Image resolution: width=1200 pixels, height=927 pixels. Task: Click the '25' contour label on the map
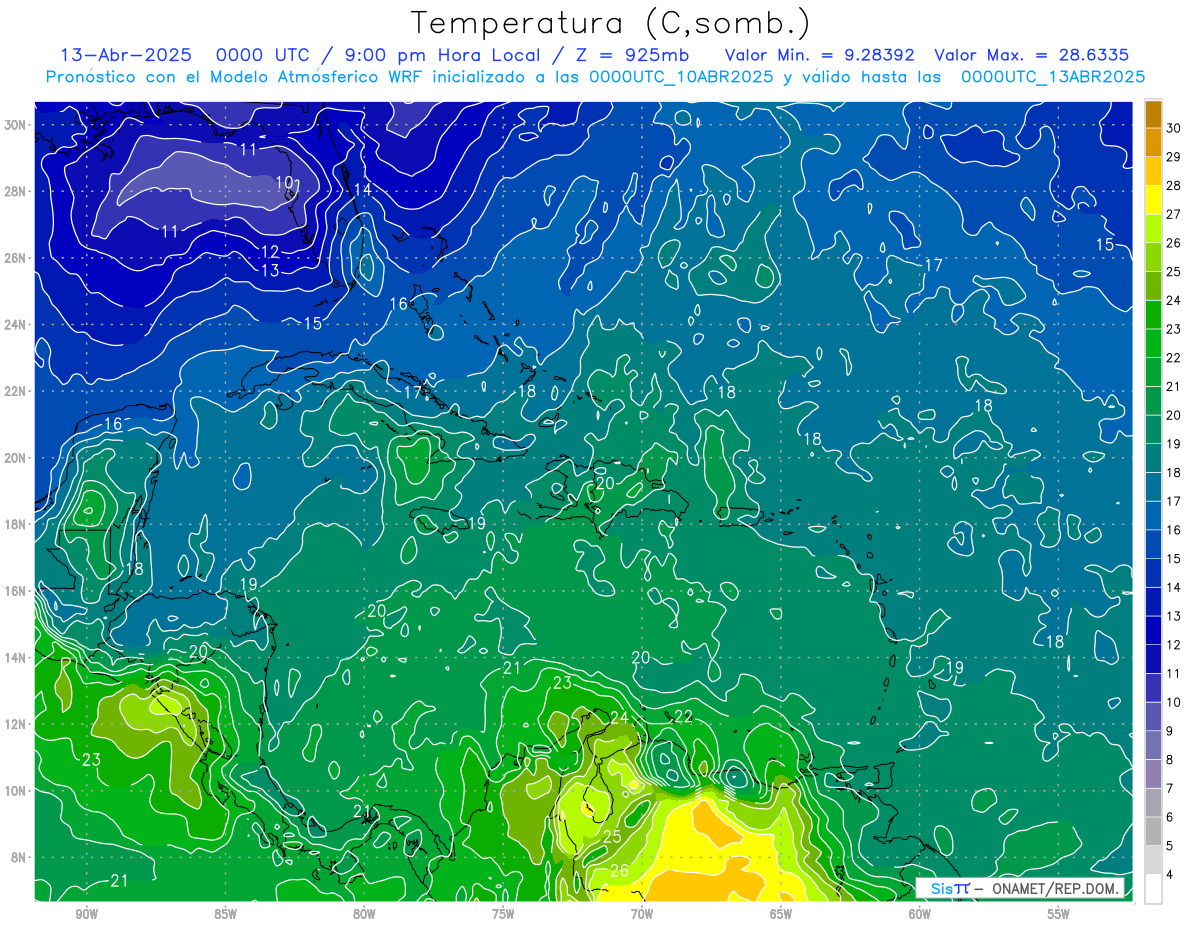click(x=612, y=837)
